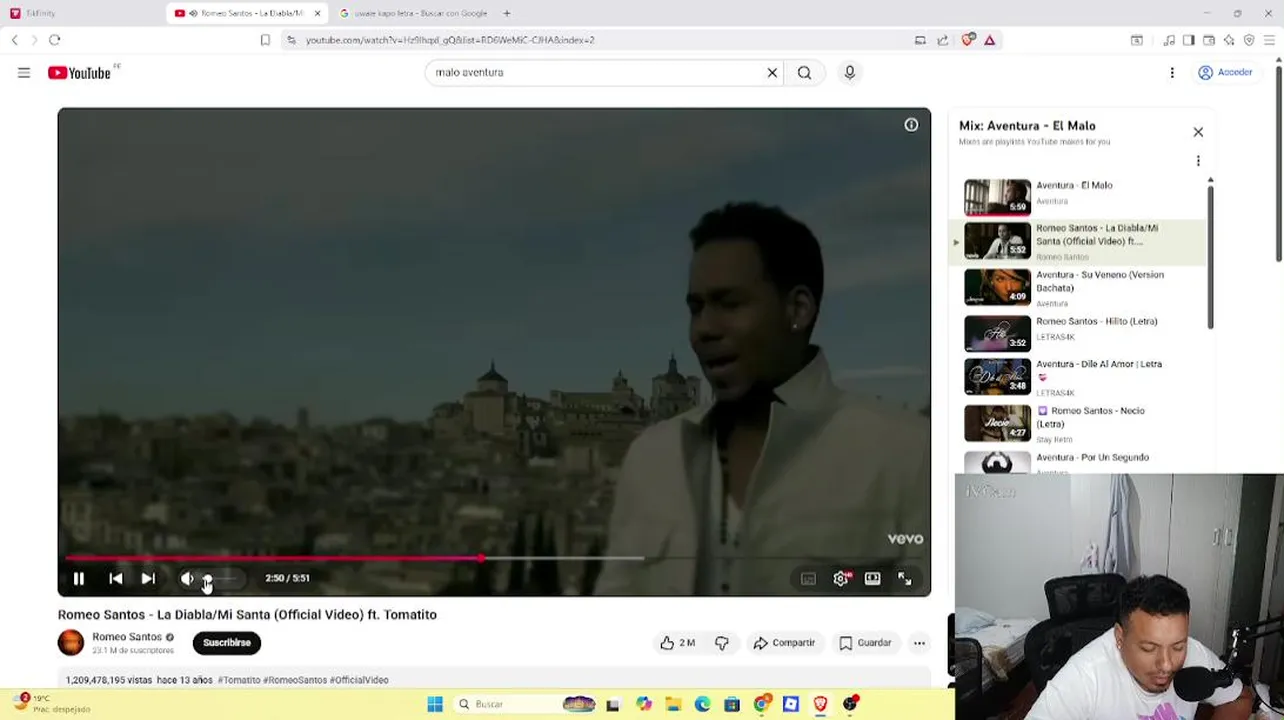Open a new browser tab
Viewport: 1284px width, 720px height.
(507, 13)
